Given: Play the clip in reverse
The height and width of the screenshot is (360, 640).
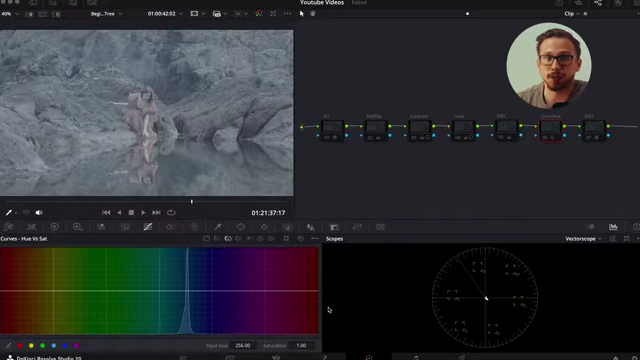Looking at the screenshot, I should click(x=119, y=213).
